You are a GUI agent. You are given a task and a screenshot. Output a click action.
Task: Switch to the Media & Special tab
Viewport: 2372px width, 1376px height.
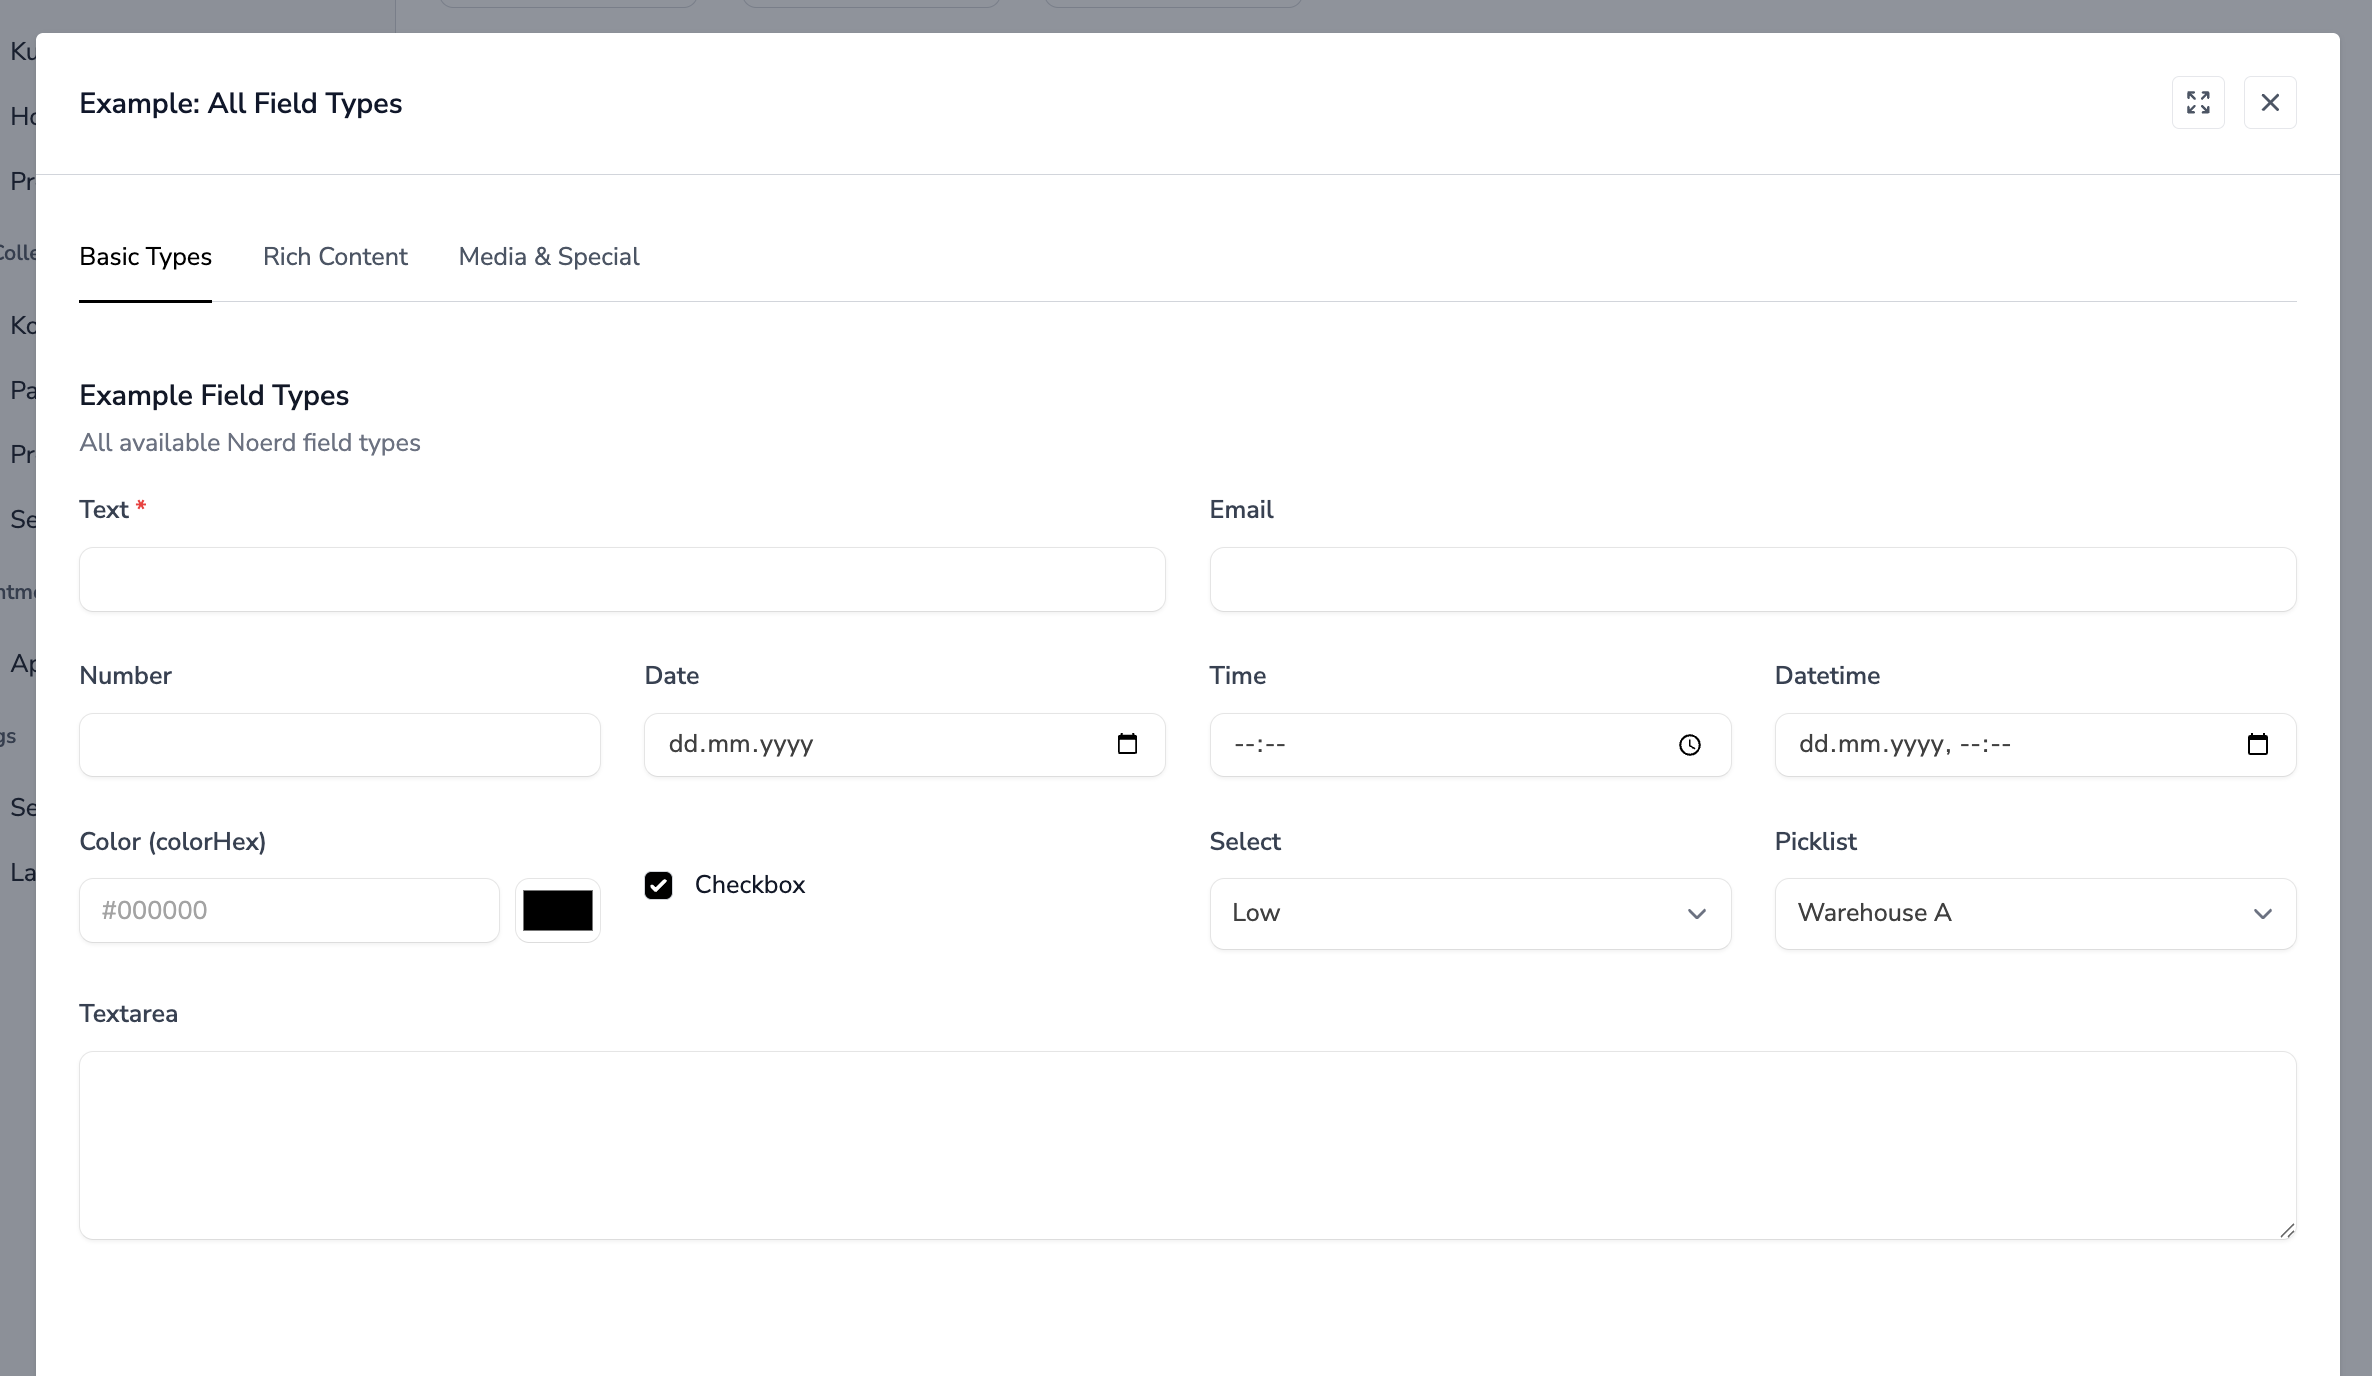(x=549, y=257)
